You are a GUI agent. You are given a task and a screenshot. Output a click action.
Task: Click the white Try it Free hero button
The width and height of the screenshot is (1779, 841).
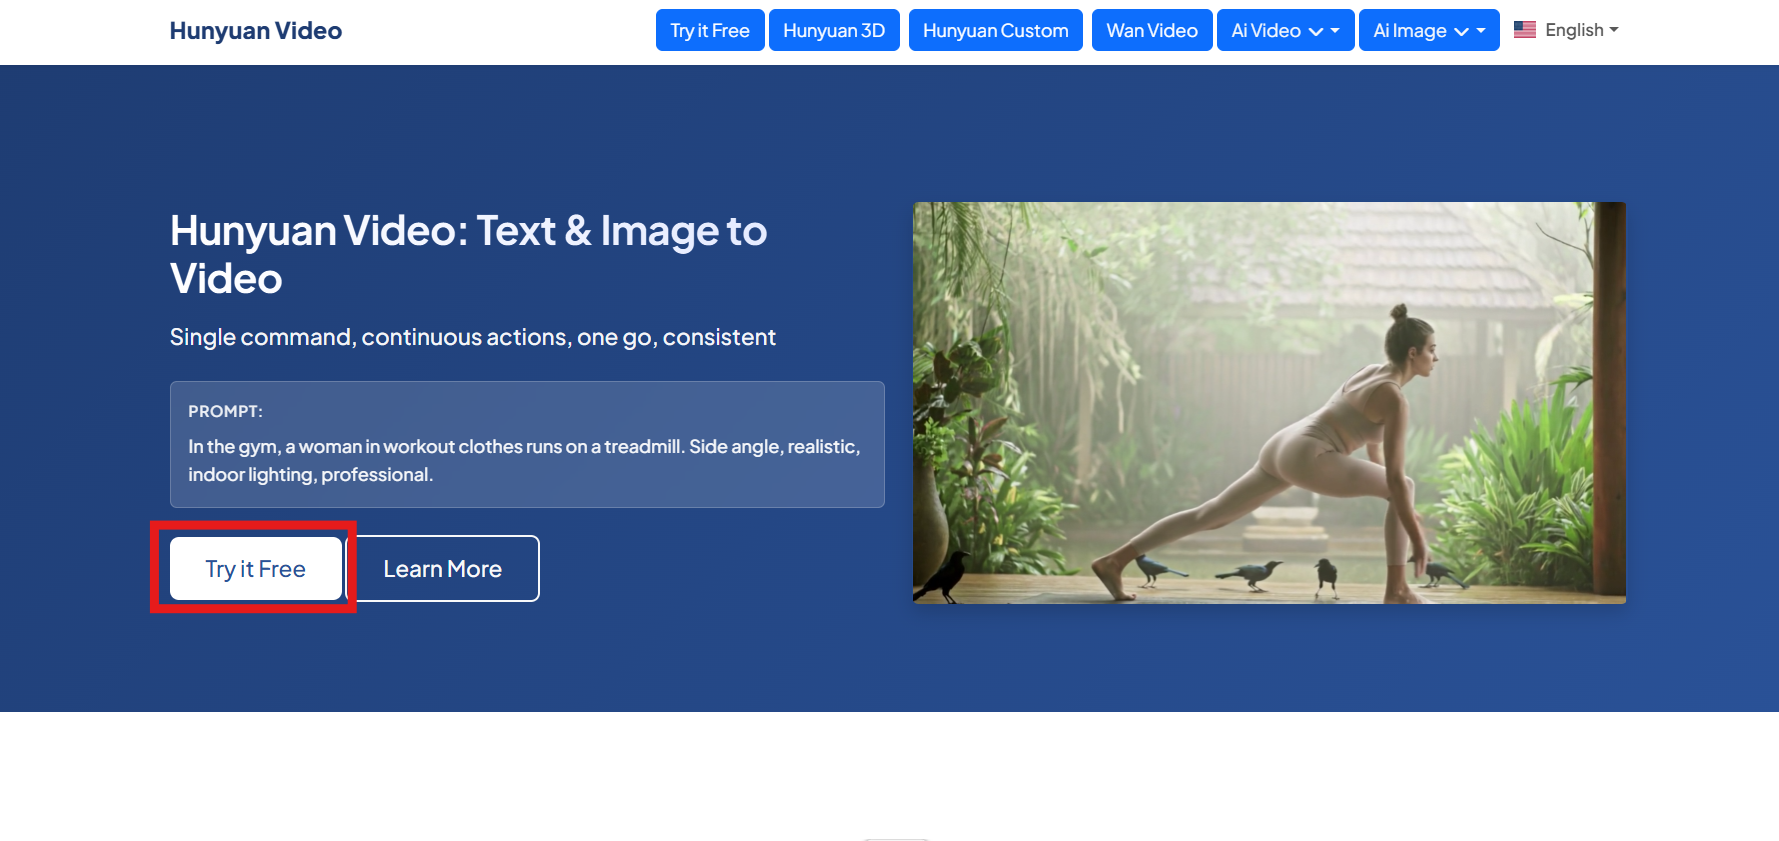pos(256,569)
